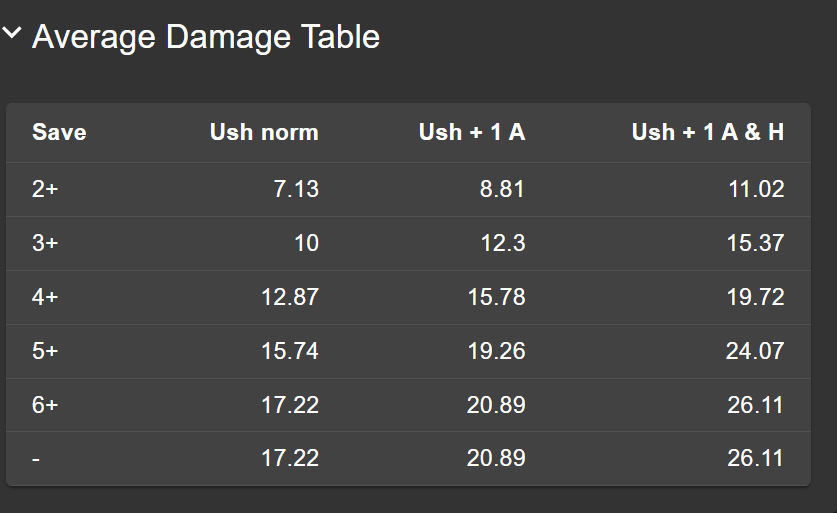This screenshot has height=513, width=837.
Task: Click the 7.13 Ush norm value
Action: [x=296, y=189]
